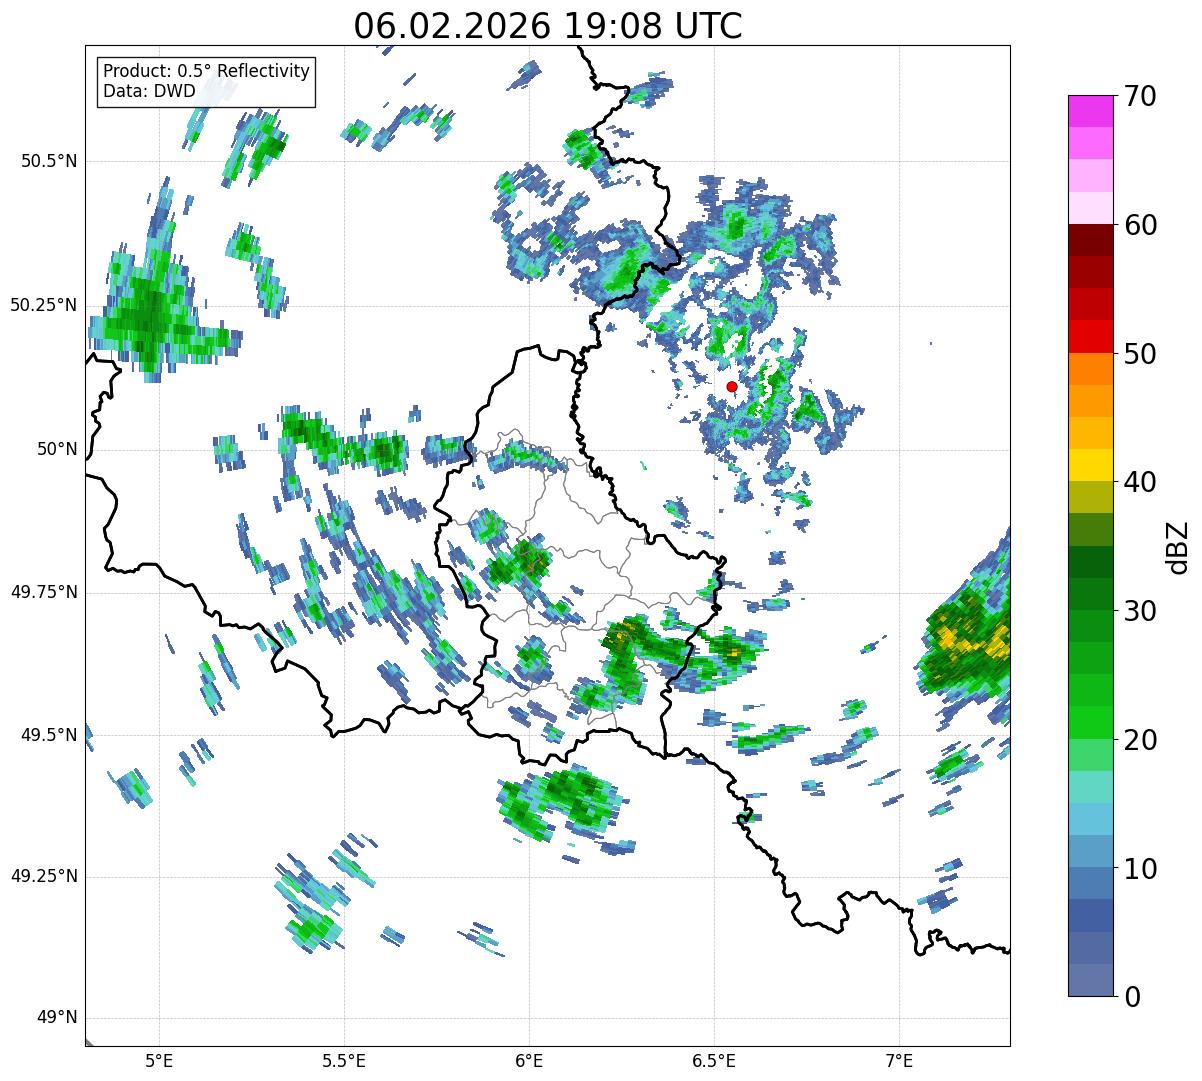Click the "Product: 0.5° Reflectivity" legend text
This screenshot has width=1202, height=1081.
click(x=206, y=72)
